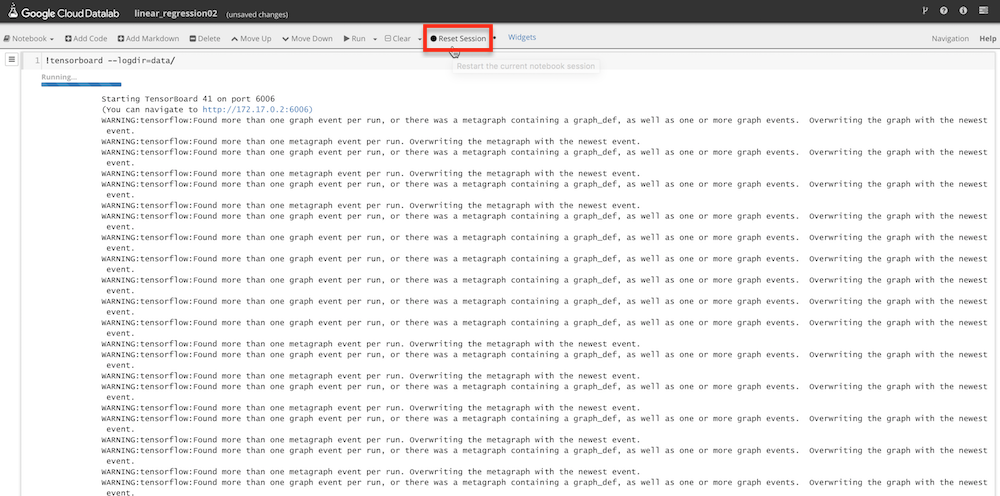Screen dimensions: 1000x496
Task: Run the current cell
Action: click(x=355, y=39)
